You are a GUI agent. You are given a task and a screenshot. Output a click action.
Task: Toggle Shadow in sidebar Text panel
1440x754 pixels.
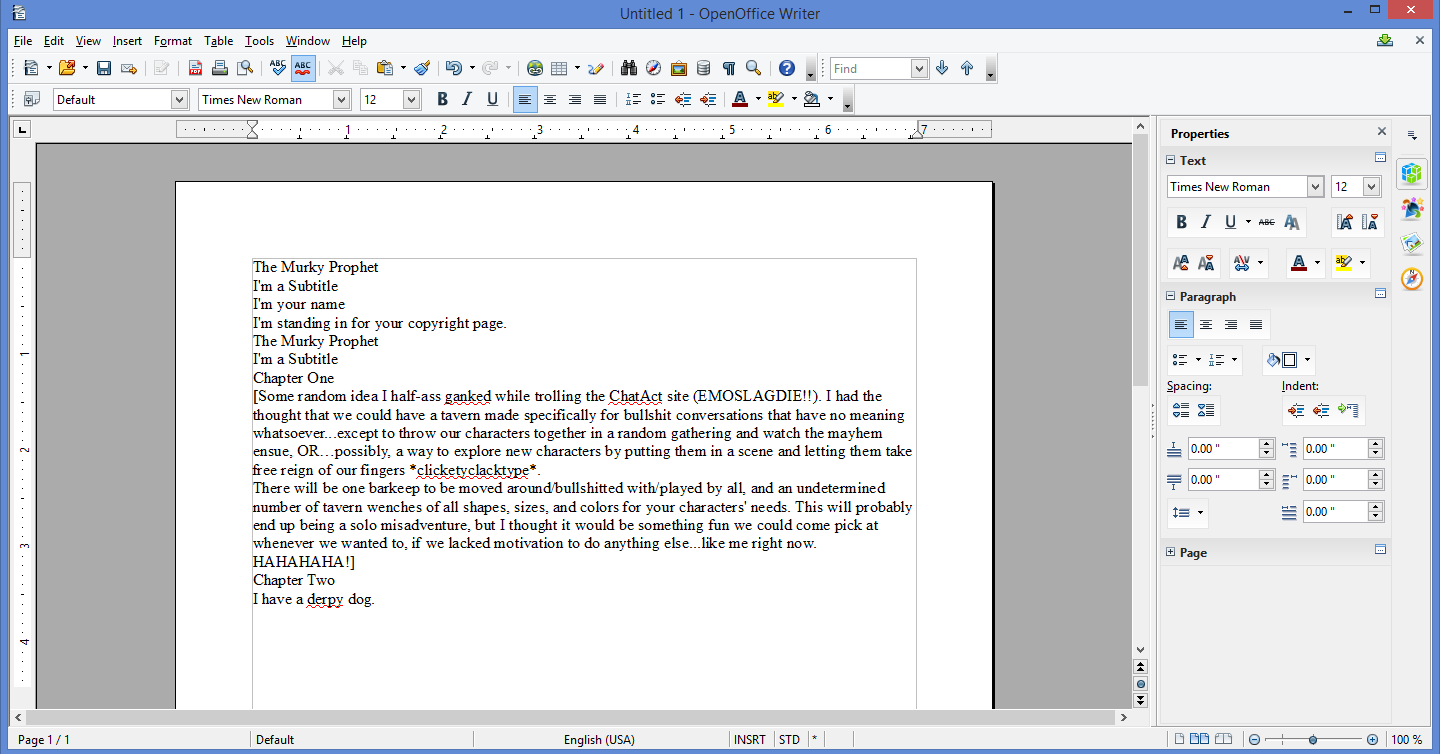click(1292, 222)
